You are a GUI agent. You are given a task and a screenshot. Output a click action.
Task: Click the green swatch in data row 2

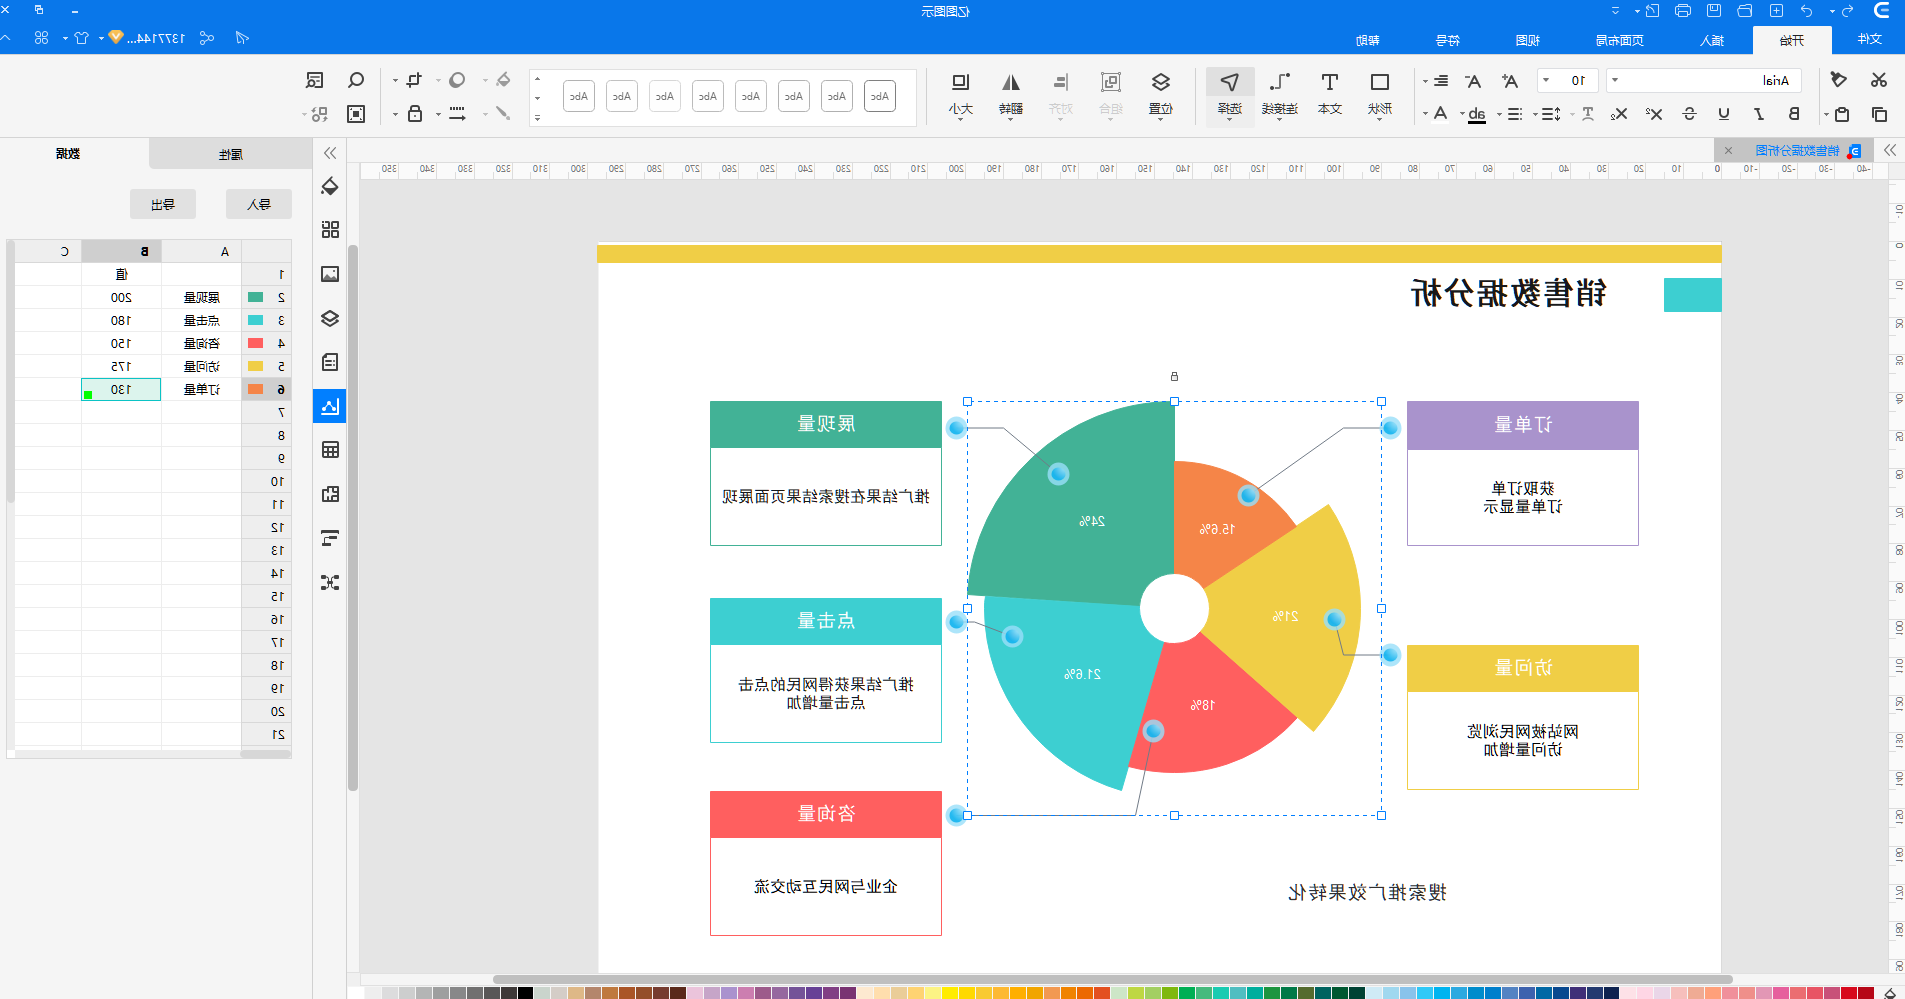click(255, 297)
